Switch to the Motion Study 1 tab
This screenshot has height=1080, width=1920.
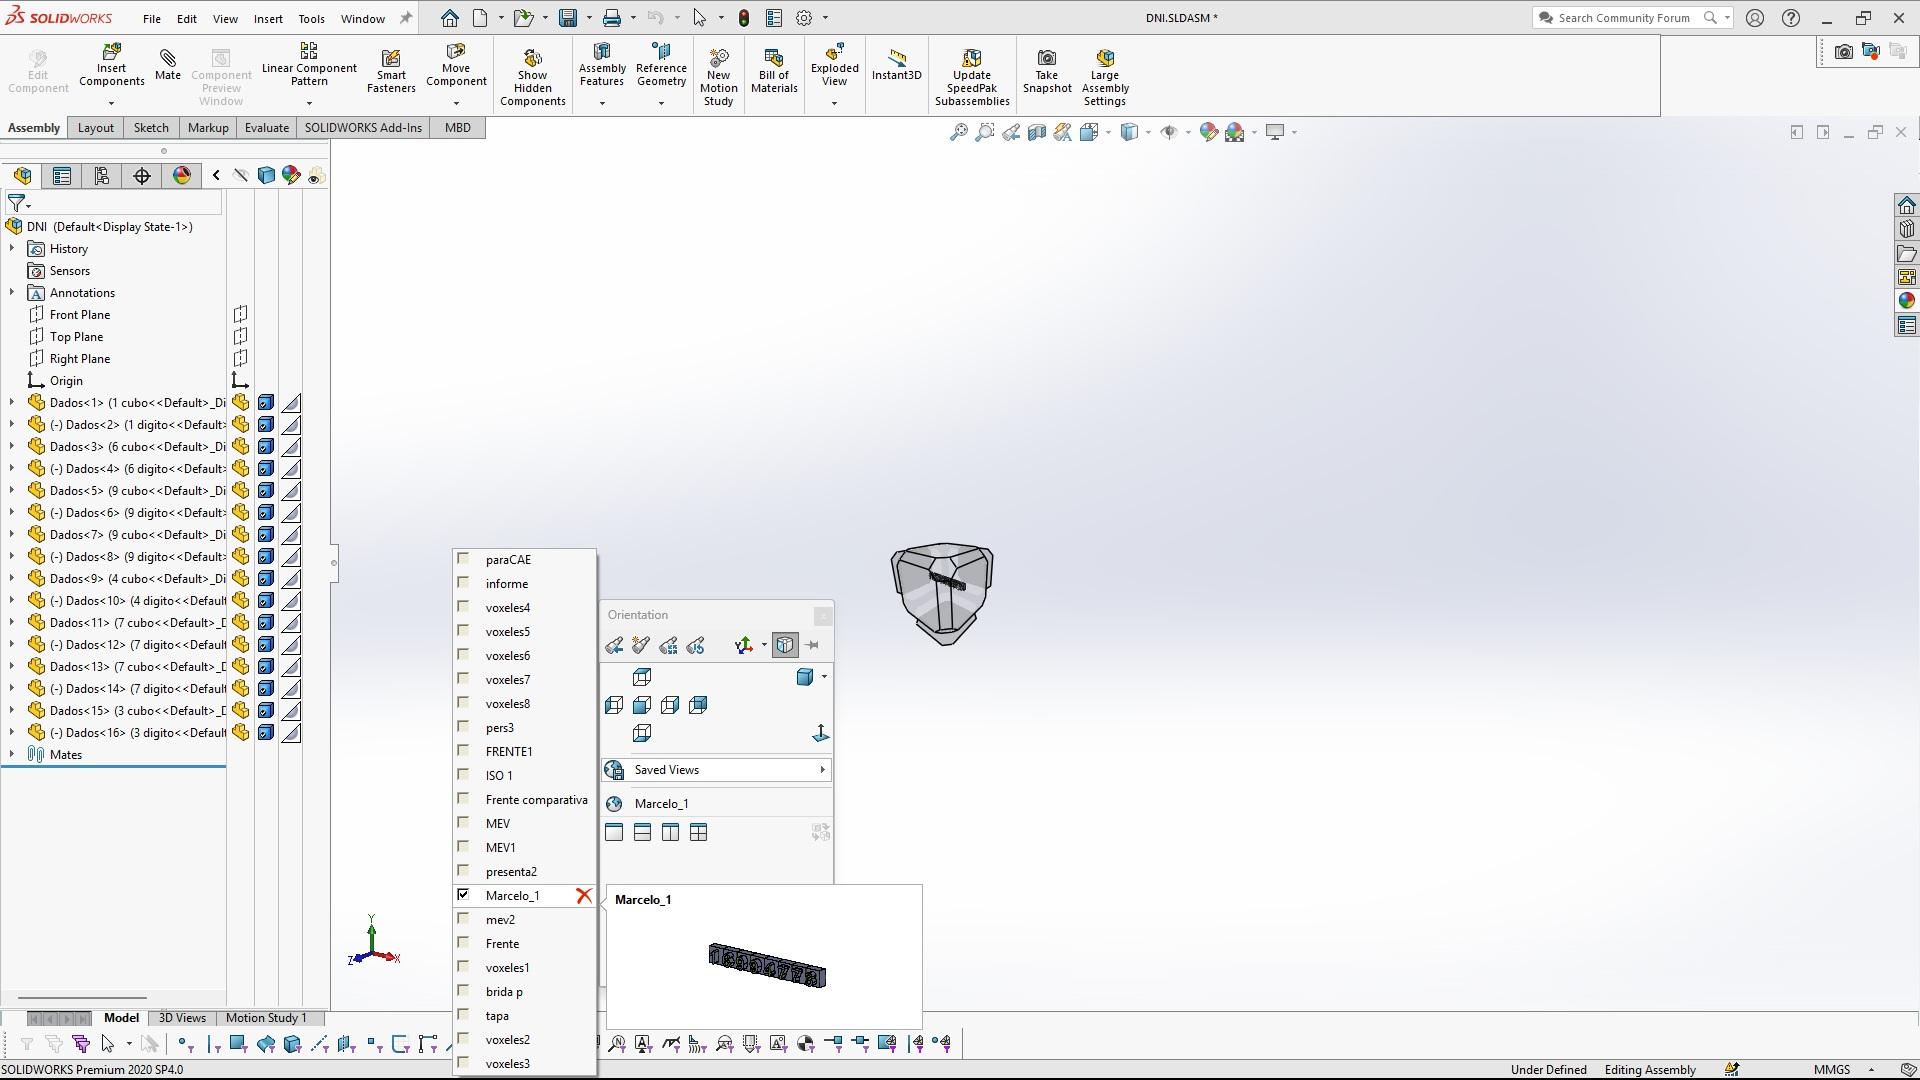pos(266,1018)
